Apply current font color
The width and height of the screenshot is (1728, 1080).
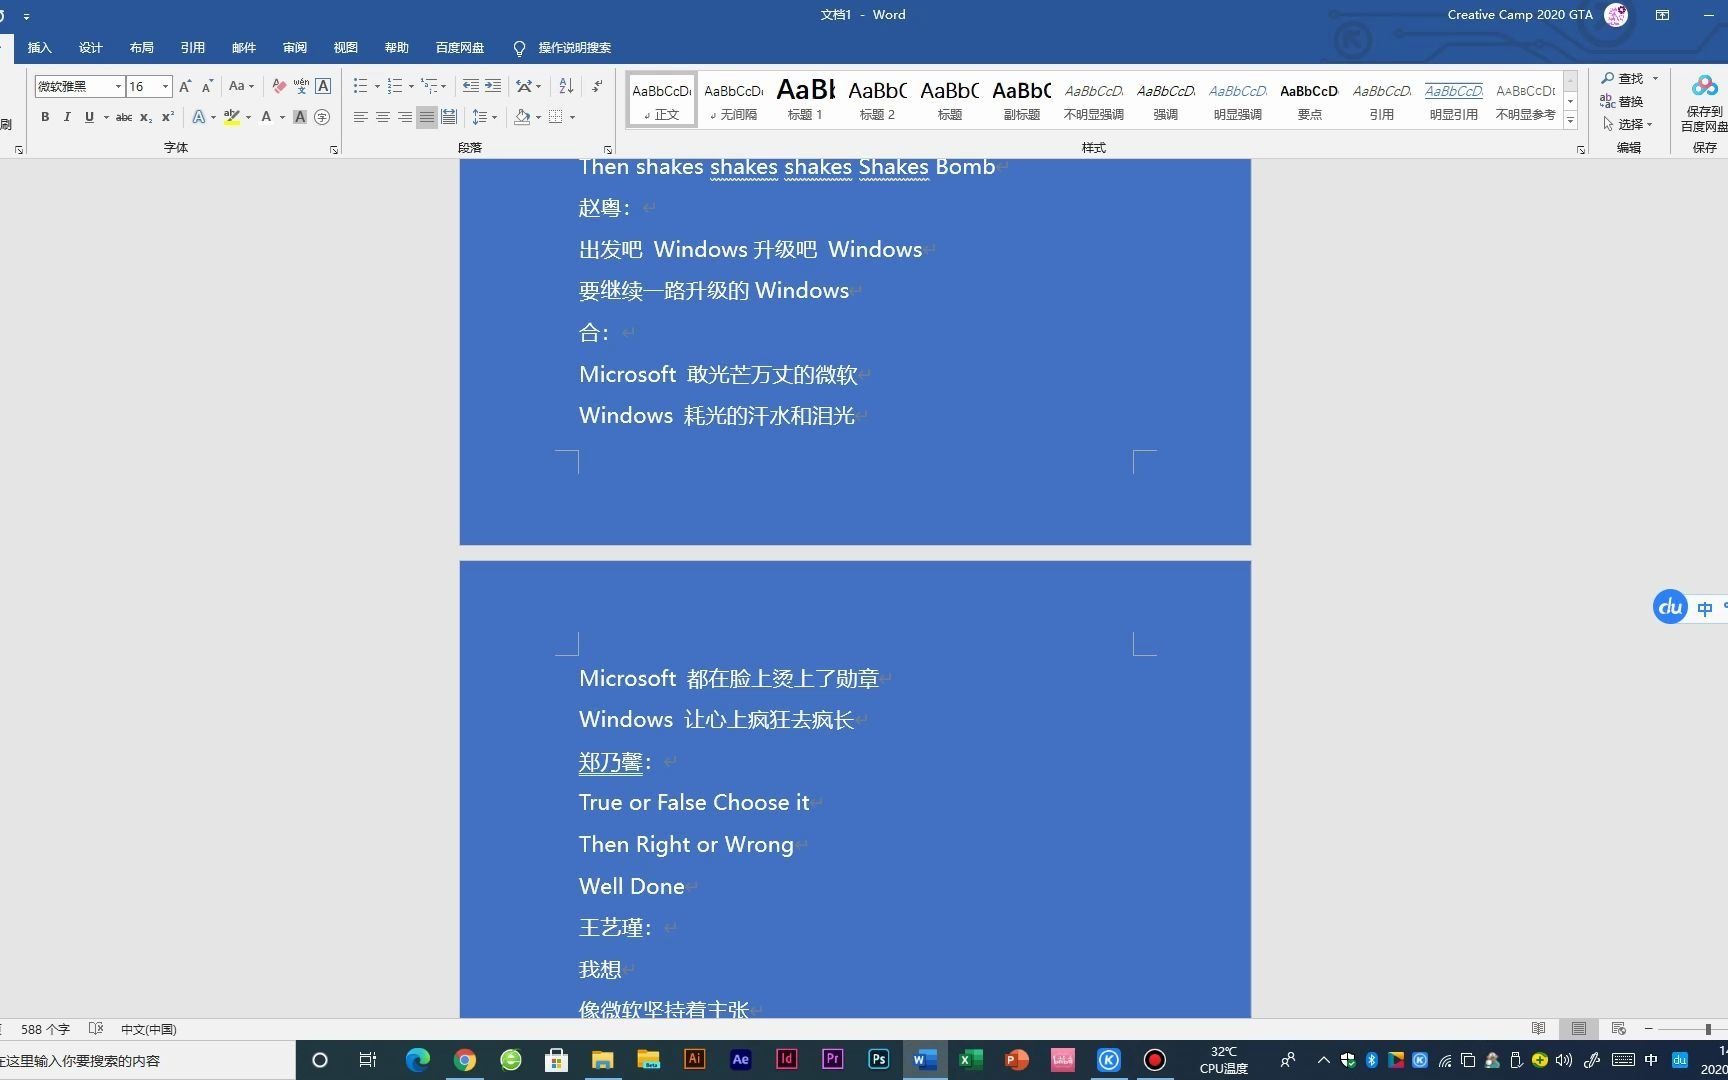266,117
